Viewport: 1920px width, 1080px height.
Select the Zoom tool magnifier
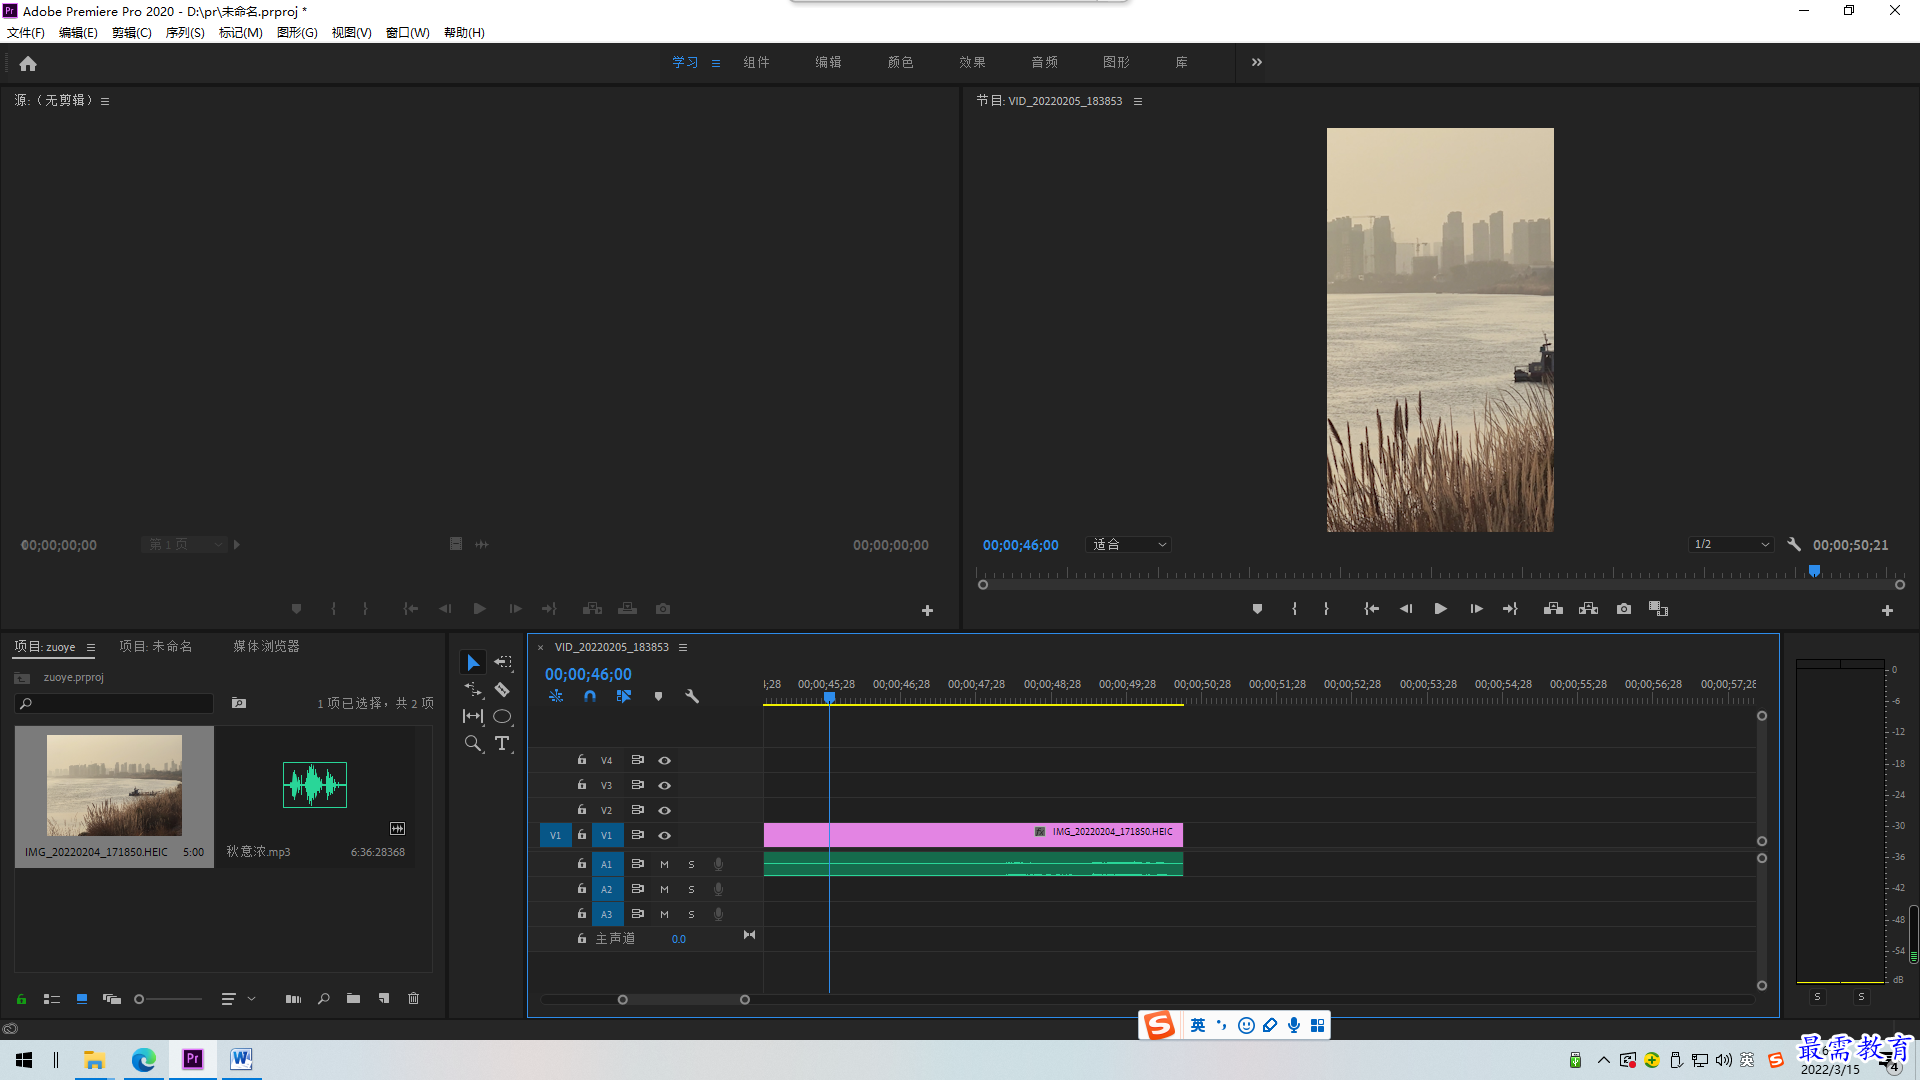click(x=473, y=743)
